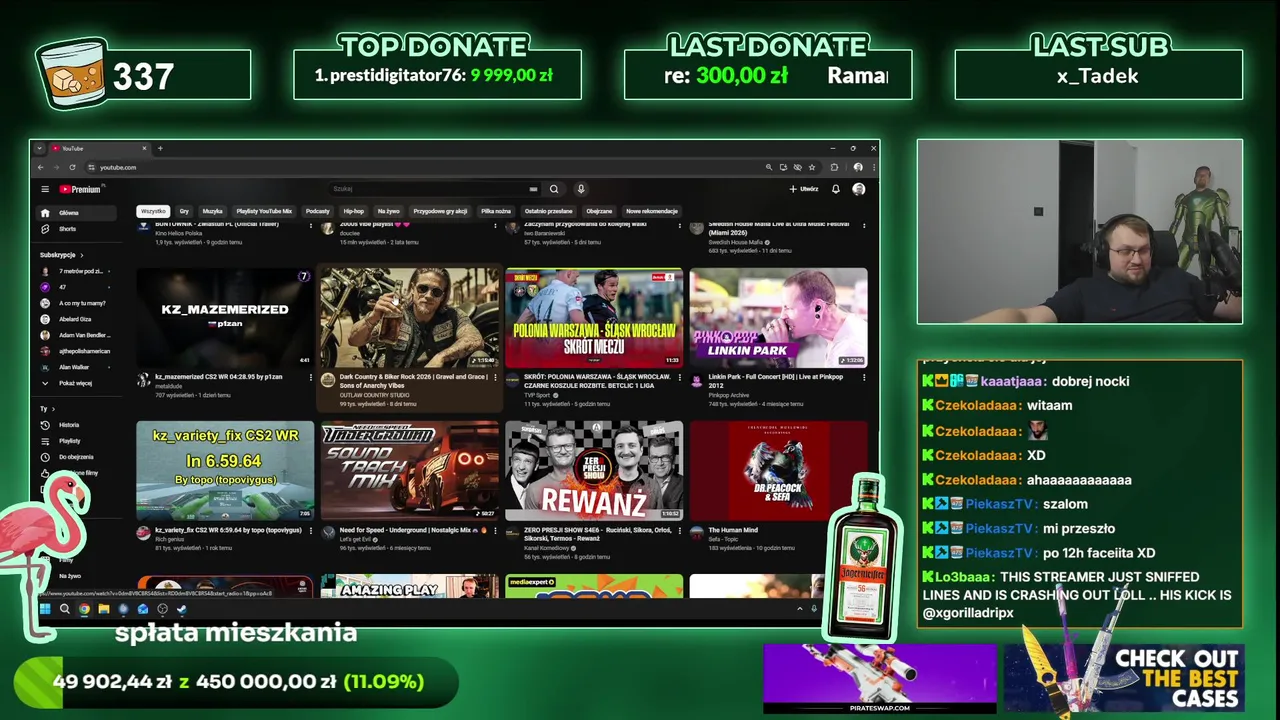Expand the Ty section arrow
Screen dimensions: 1280x720
click(53, 409)
